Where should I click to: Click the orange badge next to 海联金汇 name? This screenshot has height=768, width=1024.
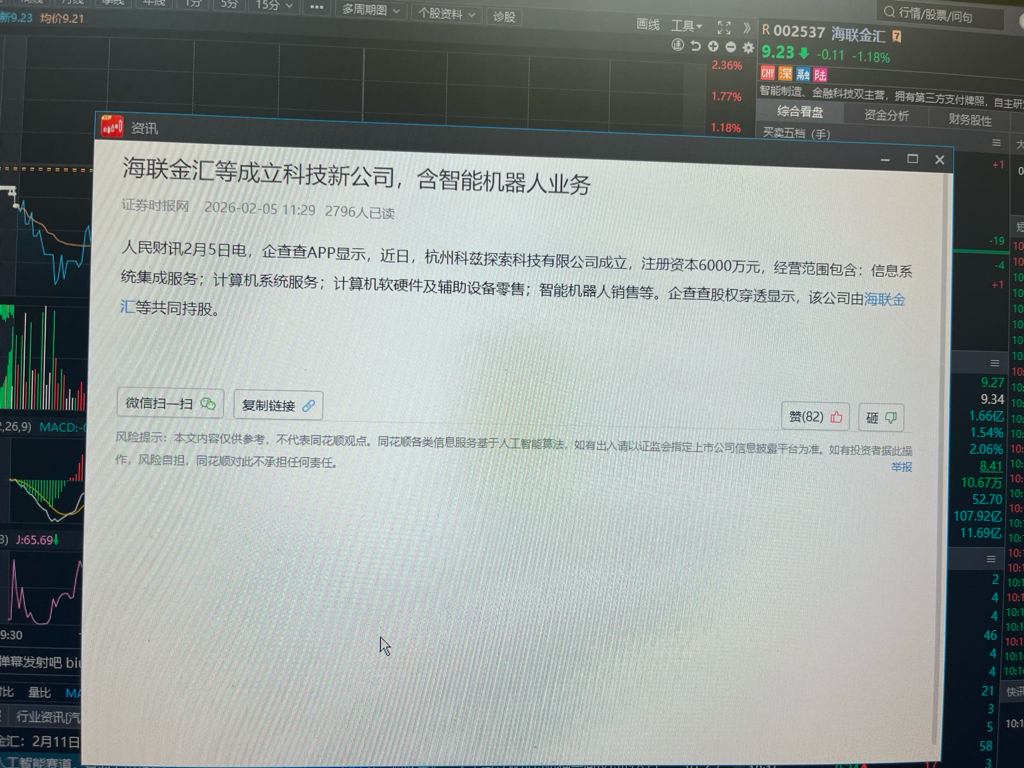tap(897, 36)
